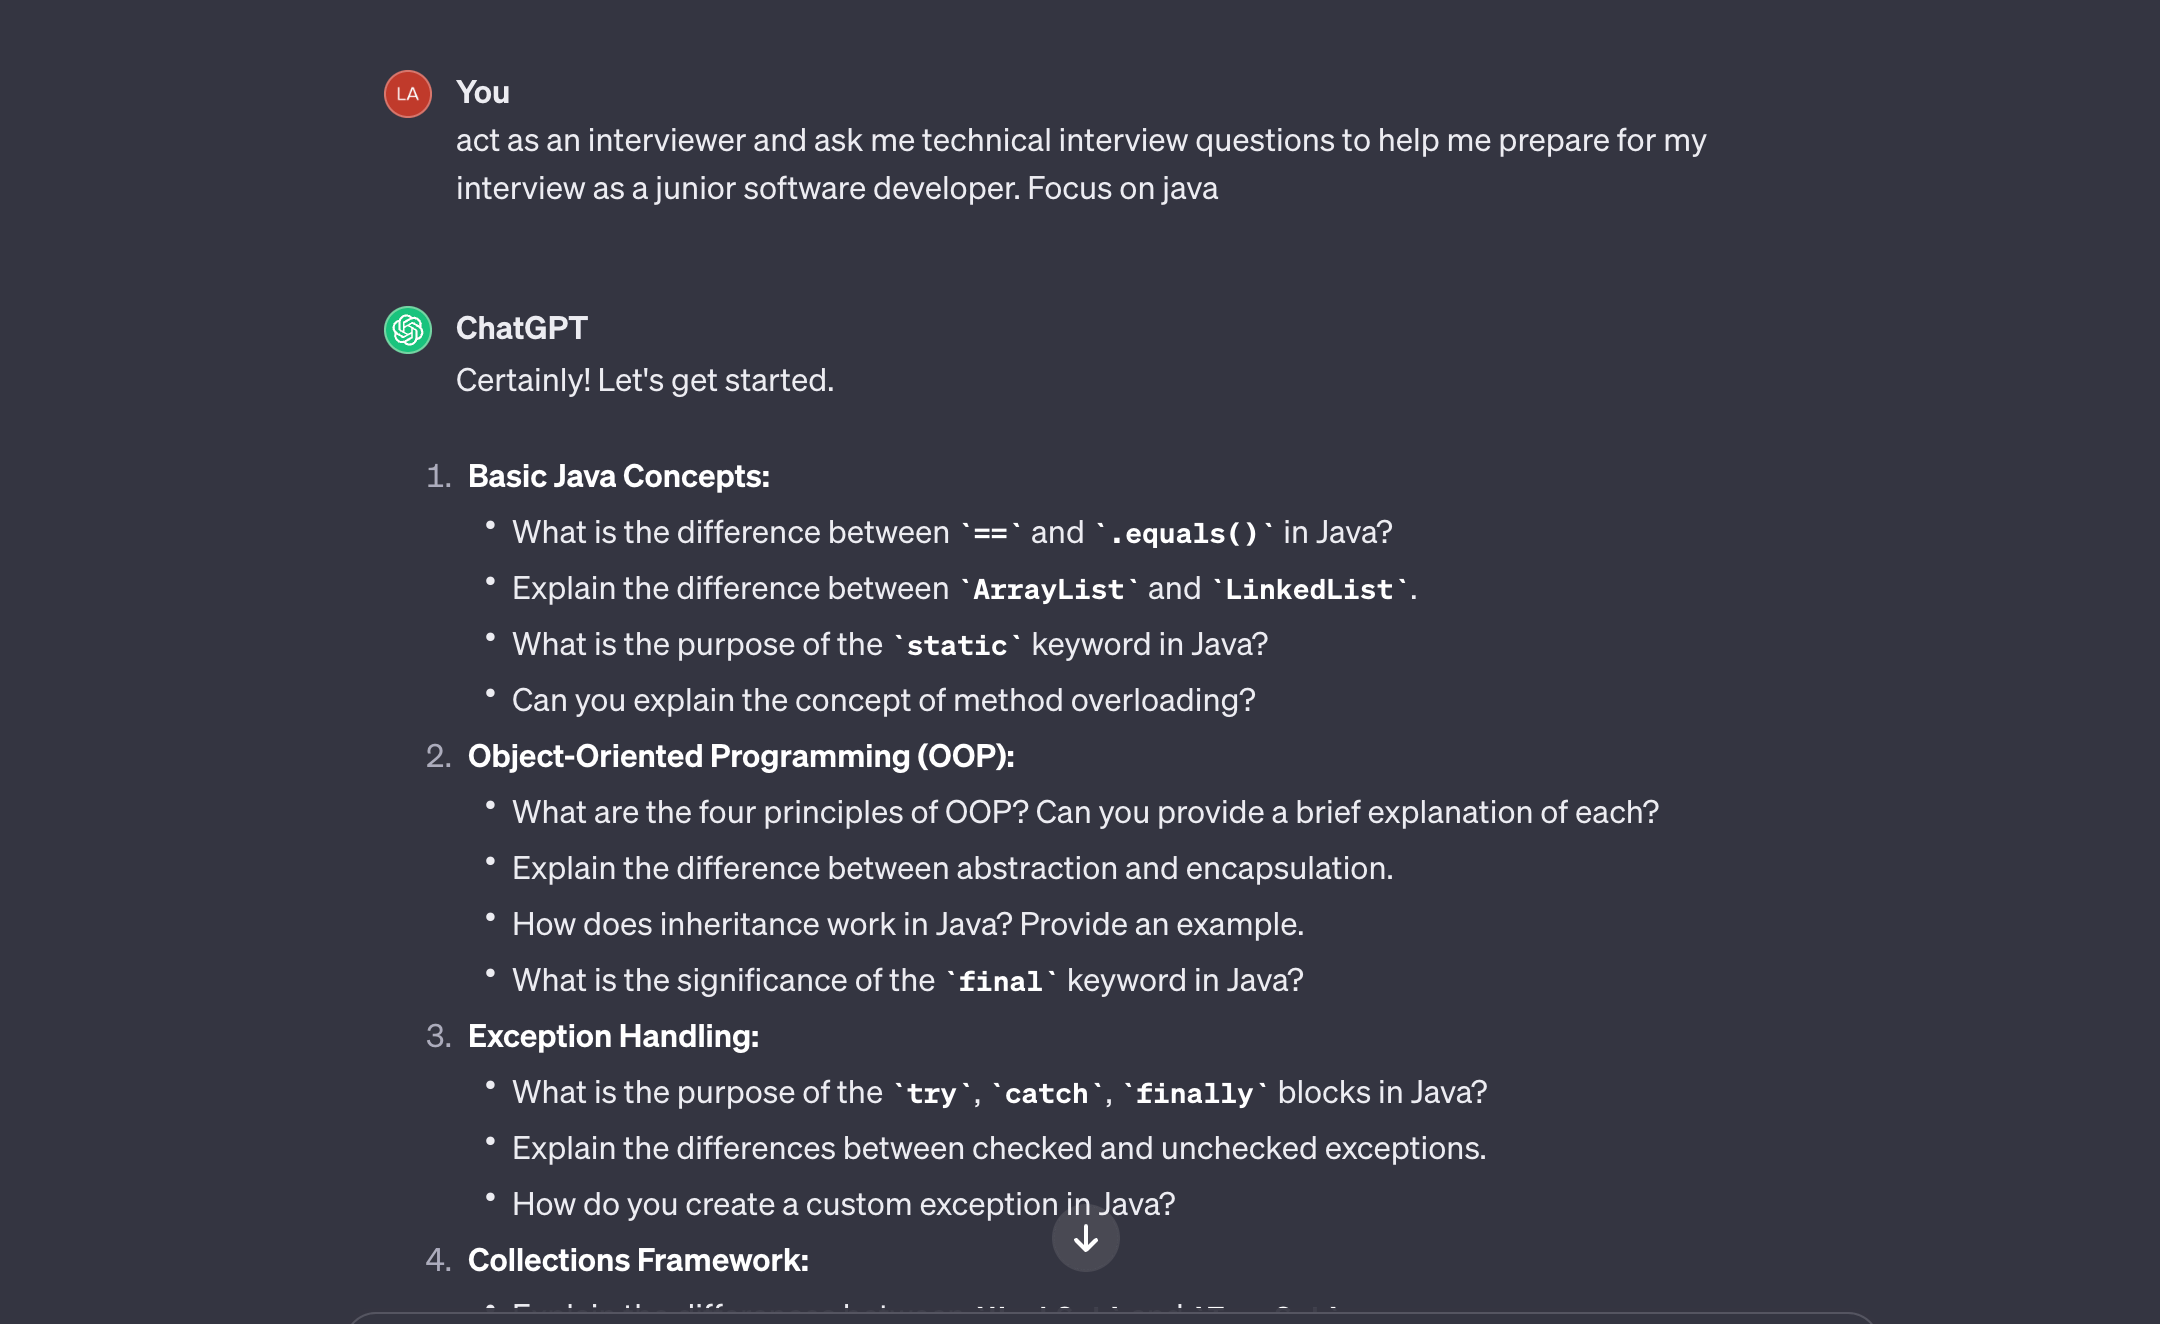This screenshot has width=2160, height=1324.
Task: Click the user prompt about interview questions
Action: (x=1081, y=164)
